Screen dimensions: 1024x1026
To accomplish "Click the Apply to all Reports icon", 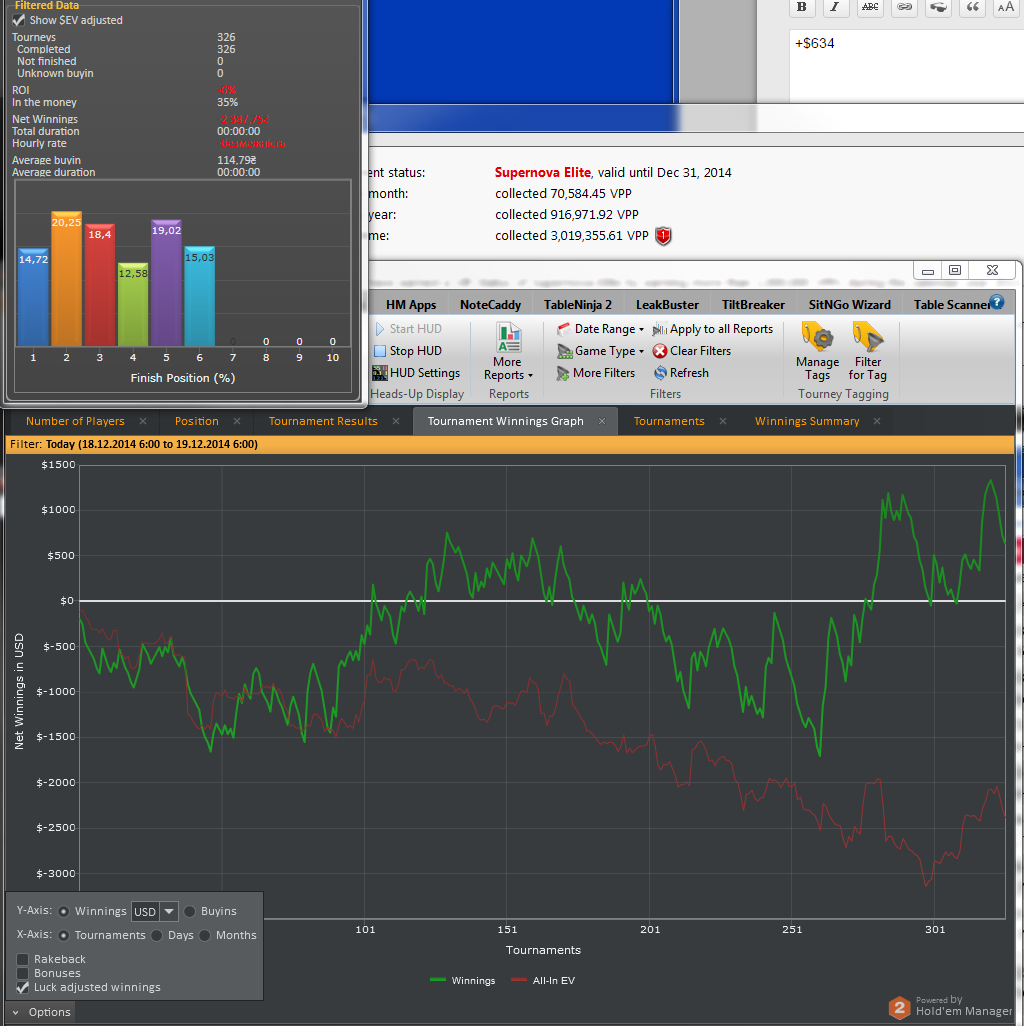I will [x=660, y=329].
